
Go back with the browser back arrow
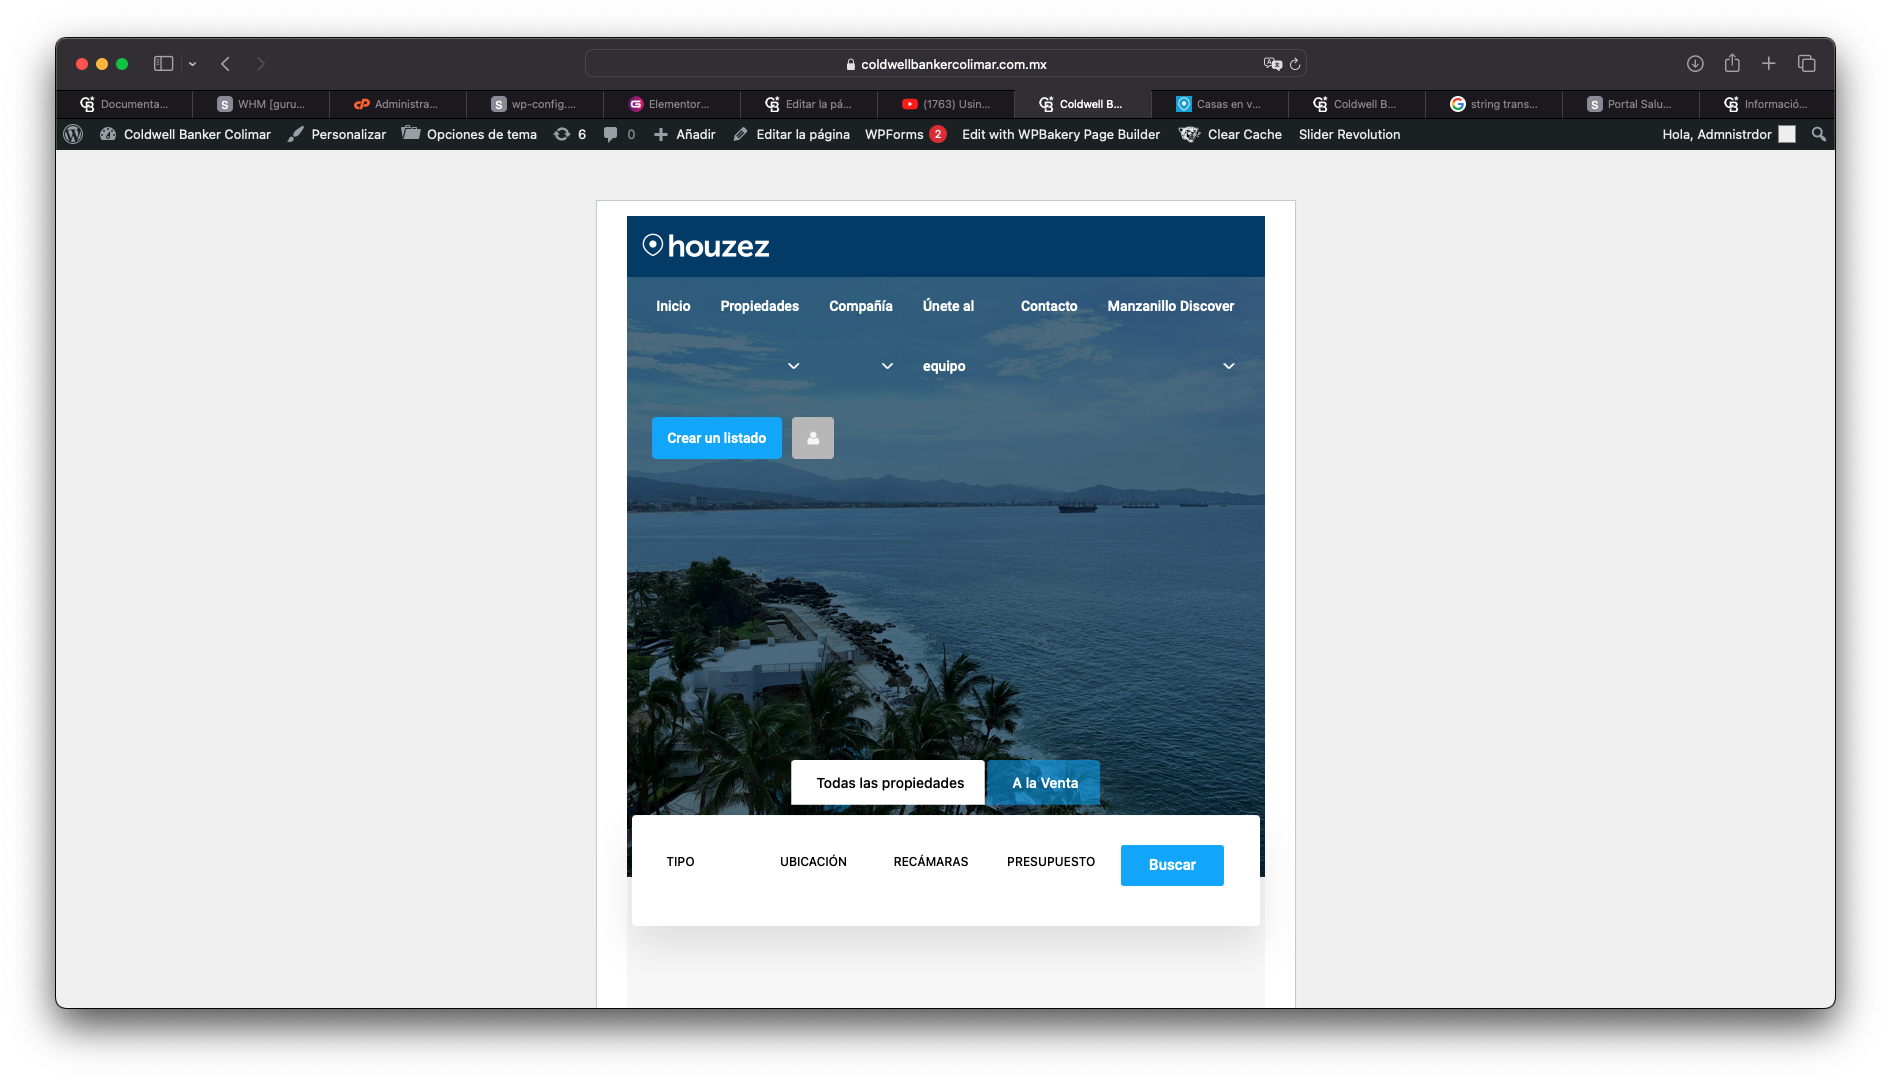[226, 64]
